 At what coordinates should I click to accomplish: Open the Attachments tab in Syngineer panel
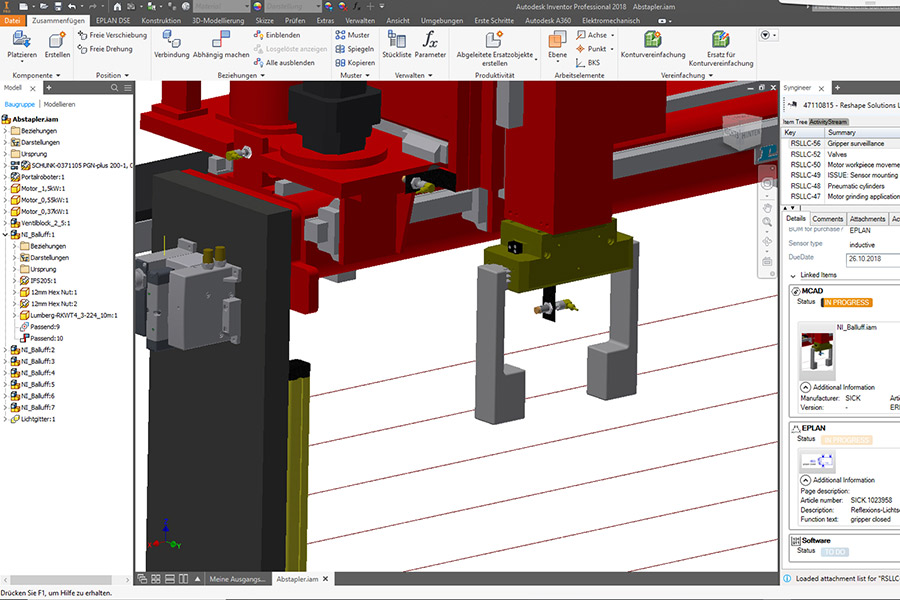(x=867, y=219)
